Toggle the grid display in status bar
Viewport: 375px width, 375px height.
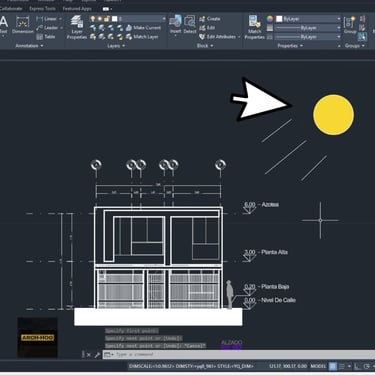(x=333, y=366)
